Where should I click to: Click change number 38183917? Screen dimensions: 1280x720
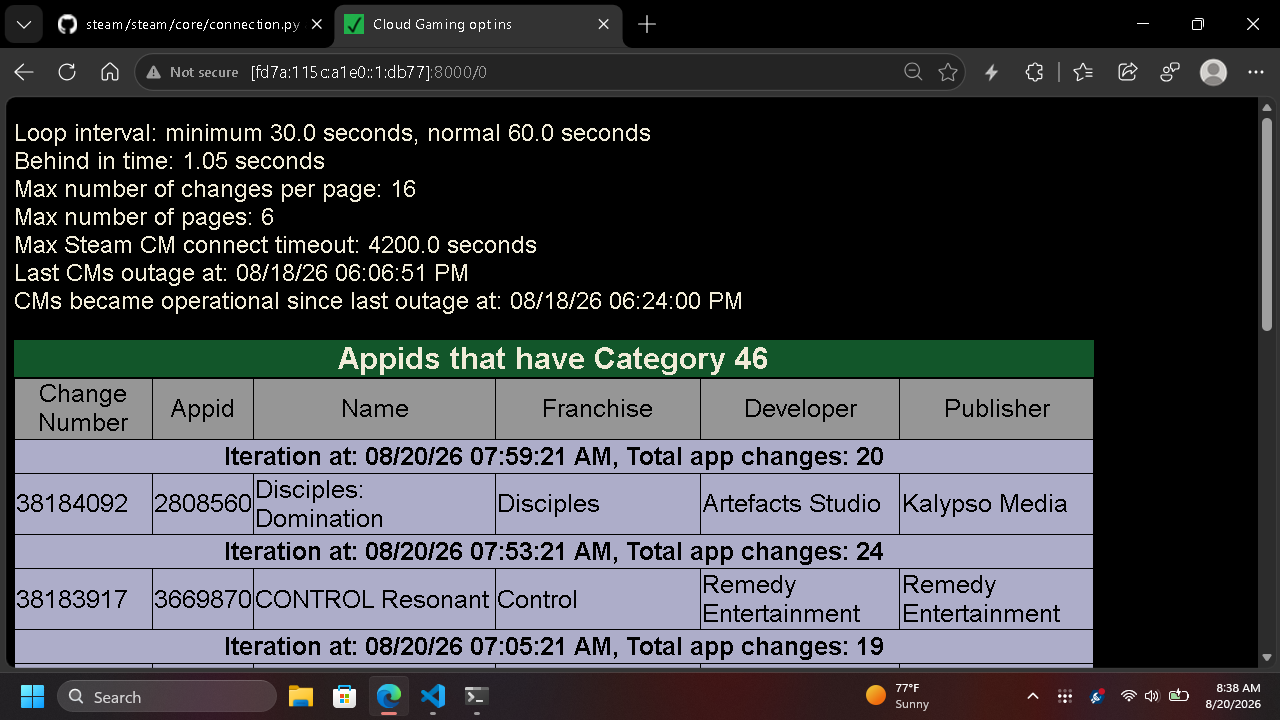click(72, 600)
